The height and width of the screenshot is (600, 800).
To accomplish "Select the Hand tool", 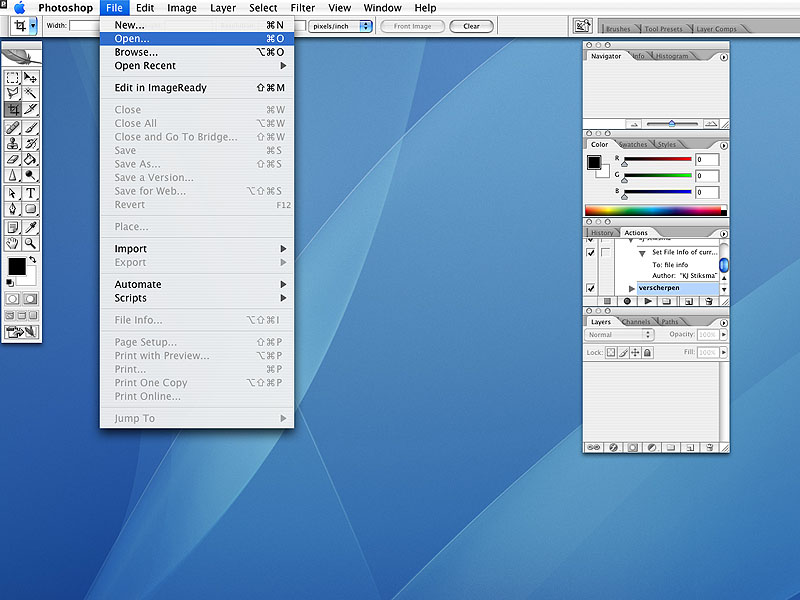I will point(13,243).
